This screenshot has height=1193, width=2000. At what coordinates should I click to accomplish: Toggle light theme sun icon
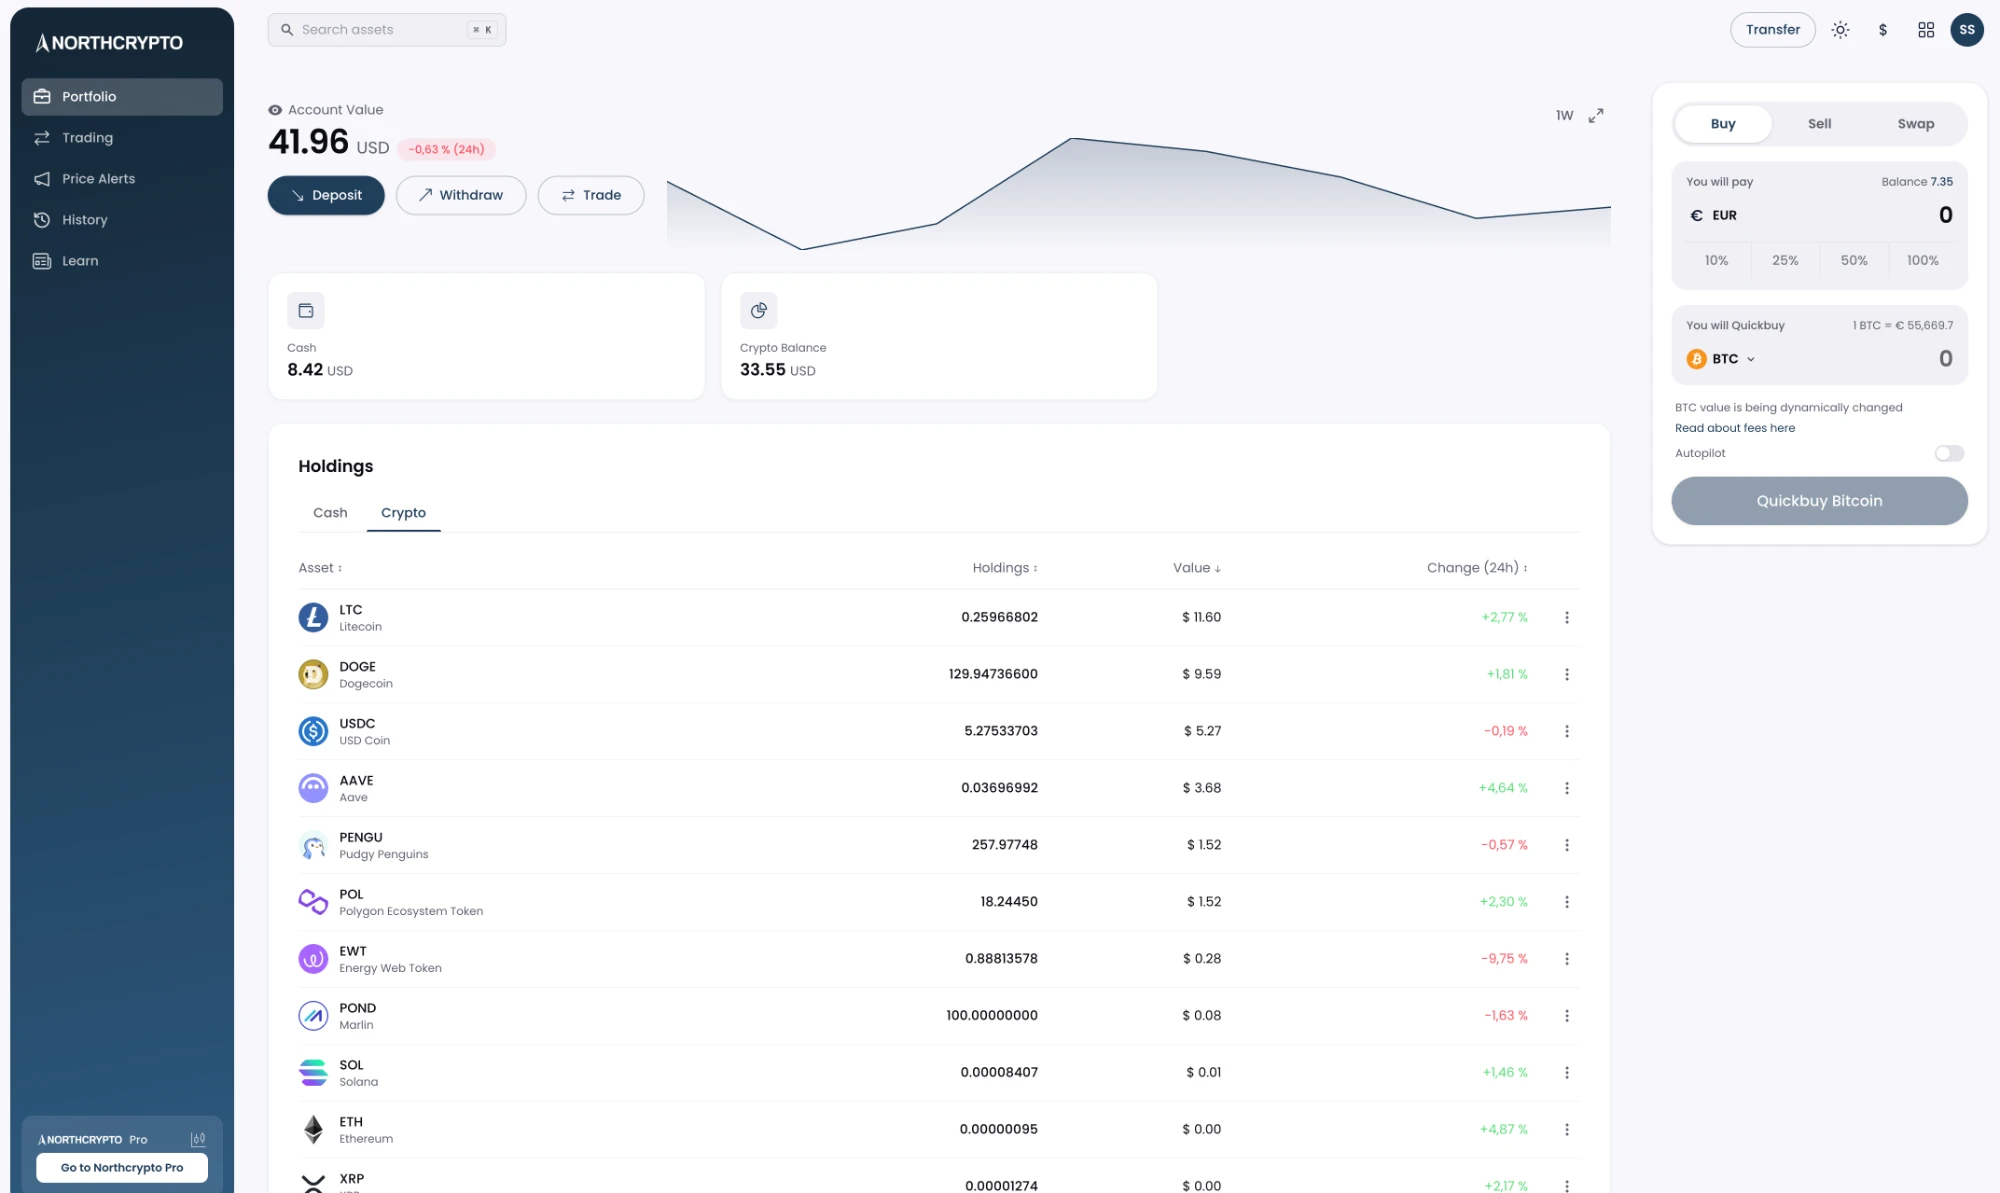click(1840, 30)
